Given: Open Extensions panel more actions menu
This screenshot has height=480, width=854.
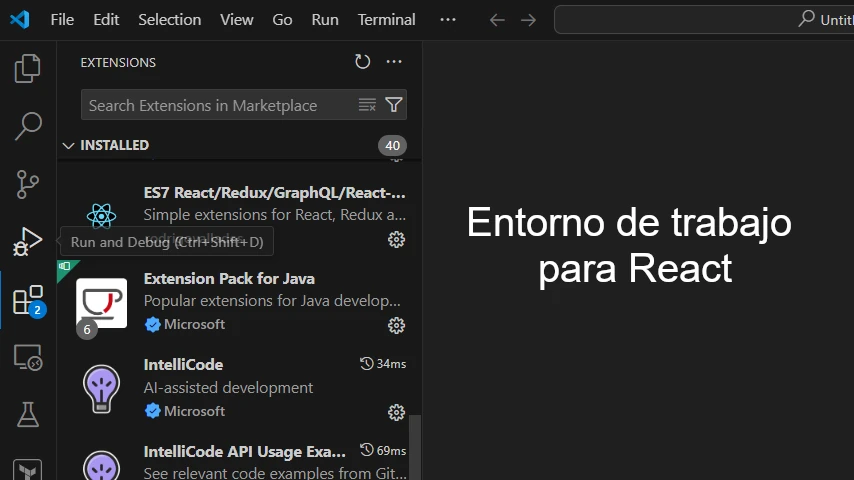Looking at the screenshot, I should [x=394, y=62].
